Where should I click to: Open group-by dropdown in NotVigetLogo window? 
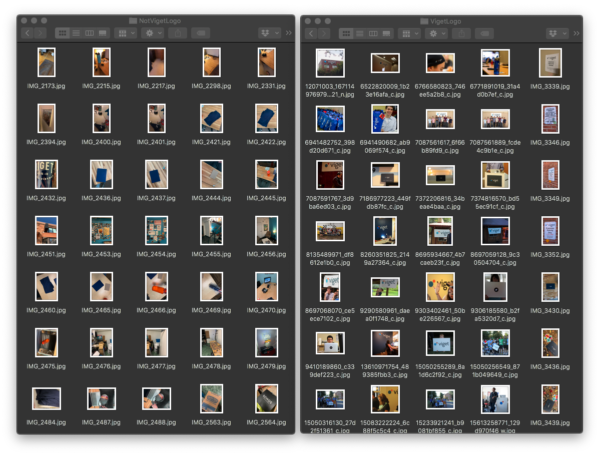coord(126,33)
